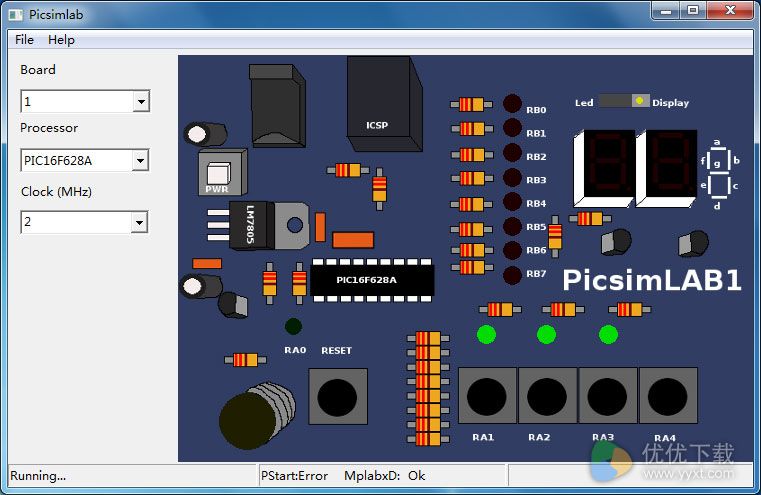Click the ICSP connector block
This screenshot has height=495, width=761.
tap(384, 103)
